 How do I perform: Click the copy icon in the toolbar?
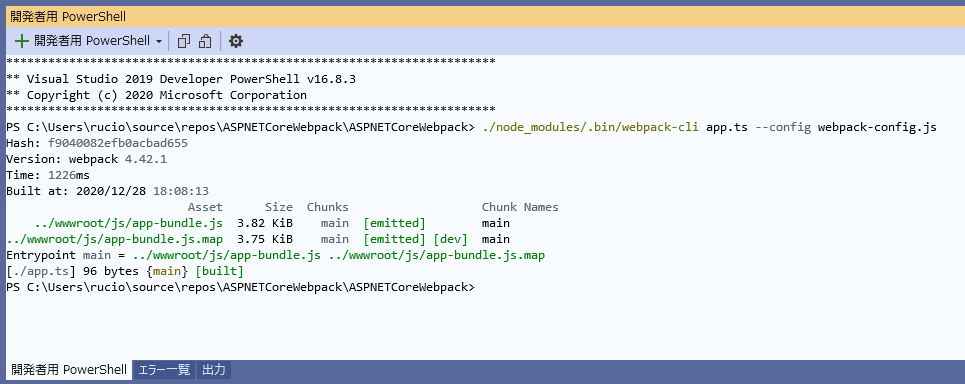pyautogui.click(x=183, y=41)
